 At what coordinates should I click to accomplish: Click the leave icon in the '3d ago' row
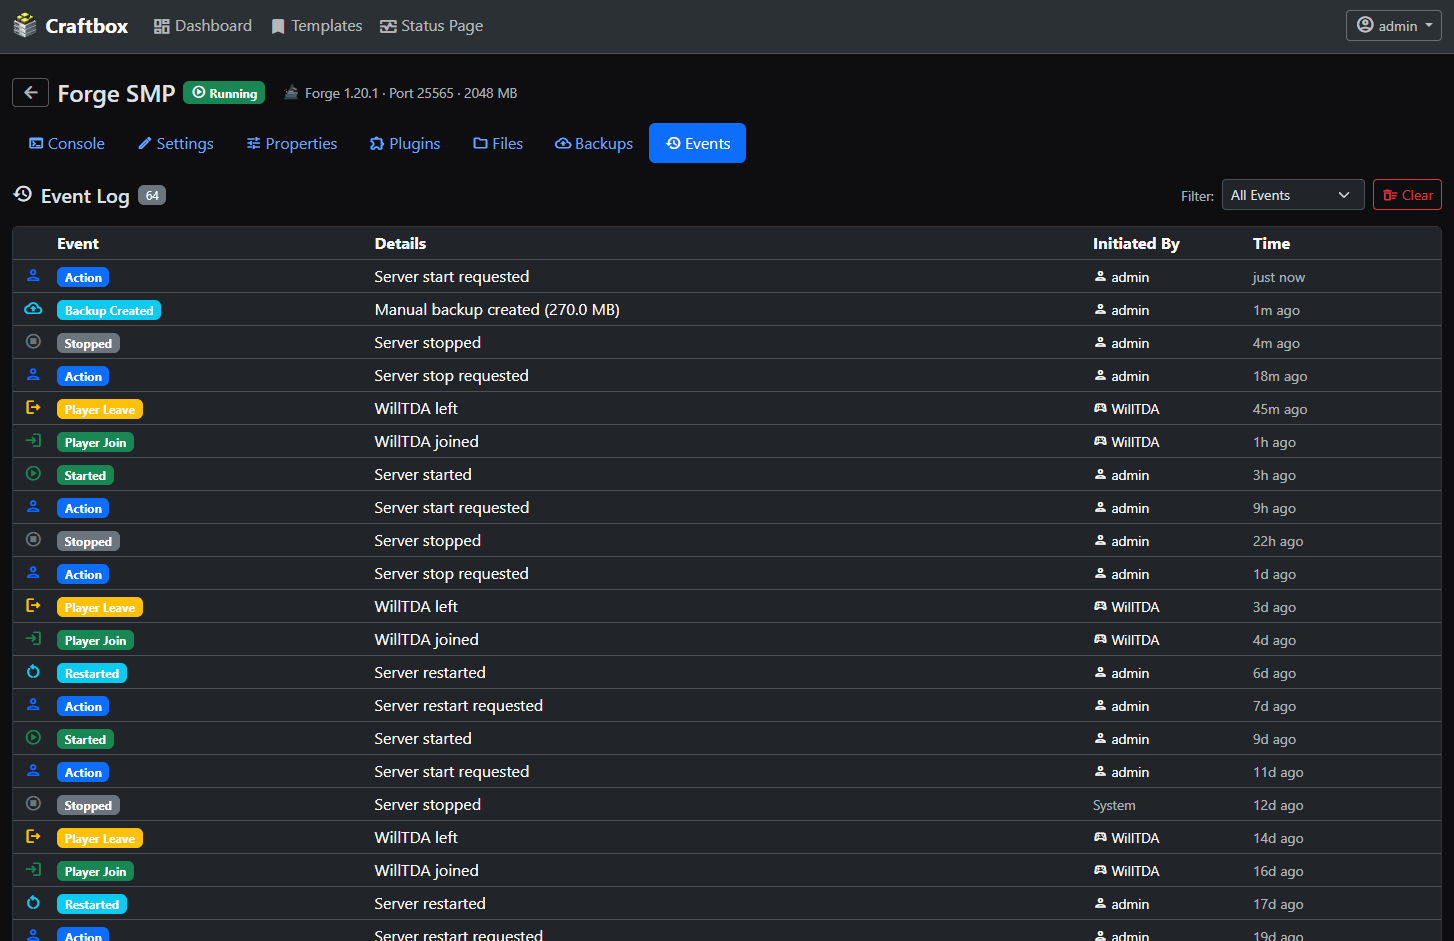(33, 606)
